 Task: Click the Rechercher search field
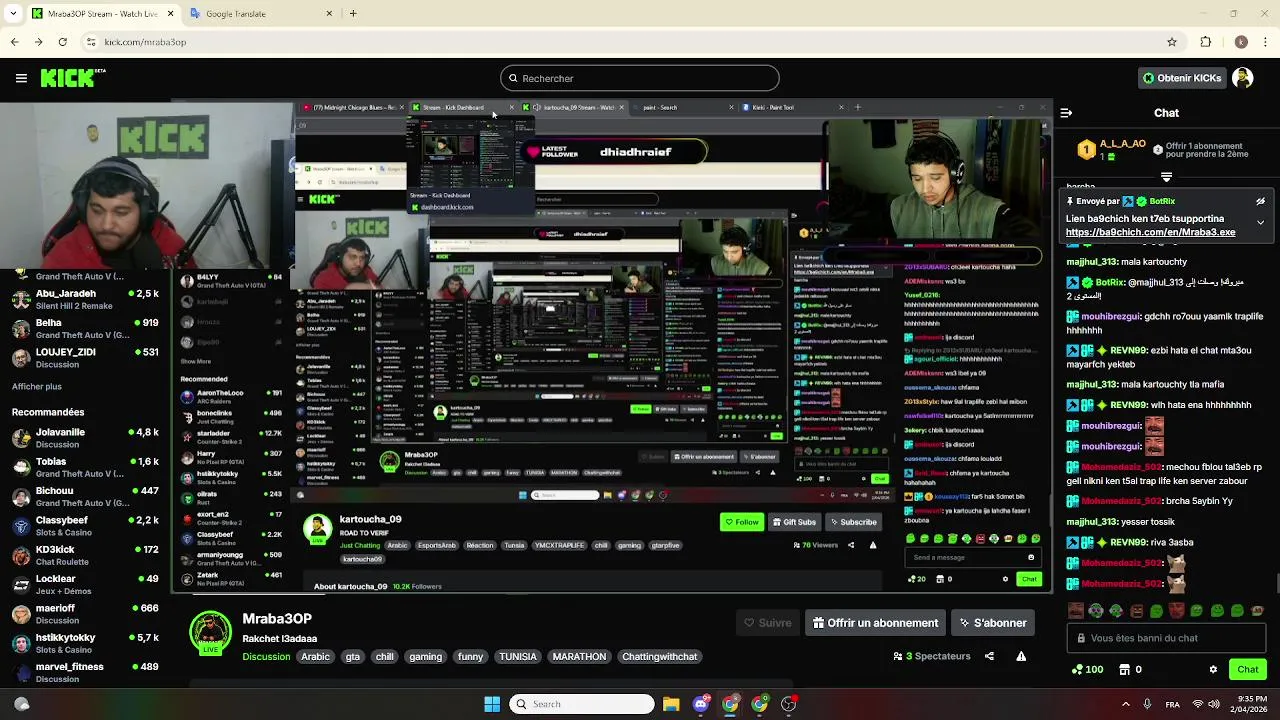640,78
